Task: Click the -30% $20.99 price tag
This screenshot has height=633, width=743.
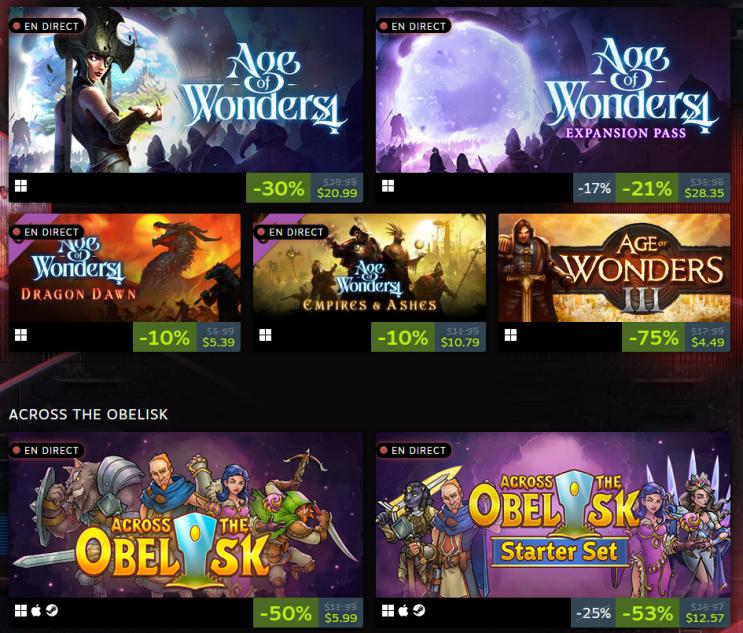Action: click(304, 188)
